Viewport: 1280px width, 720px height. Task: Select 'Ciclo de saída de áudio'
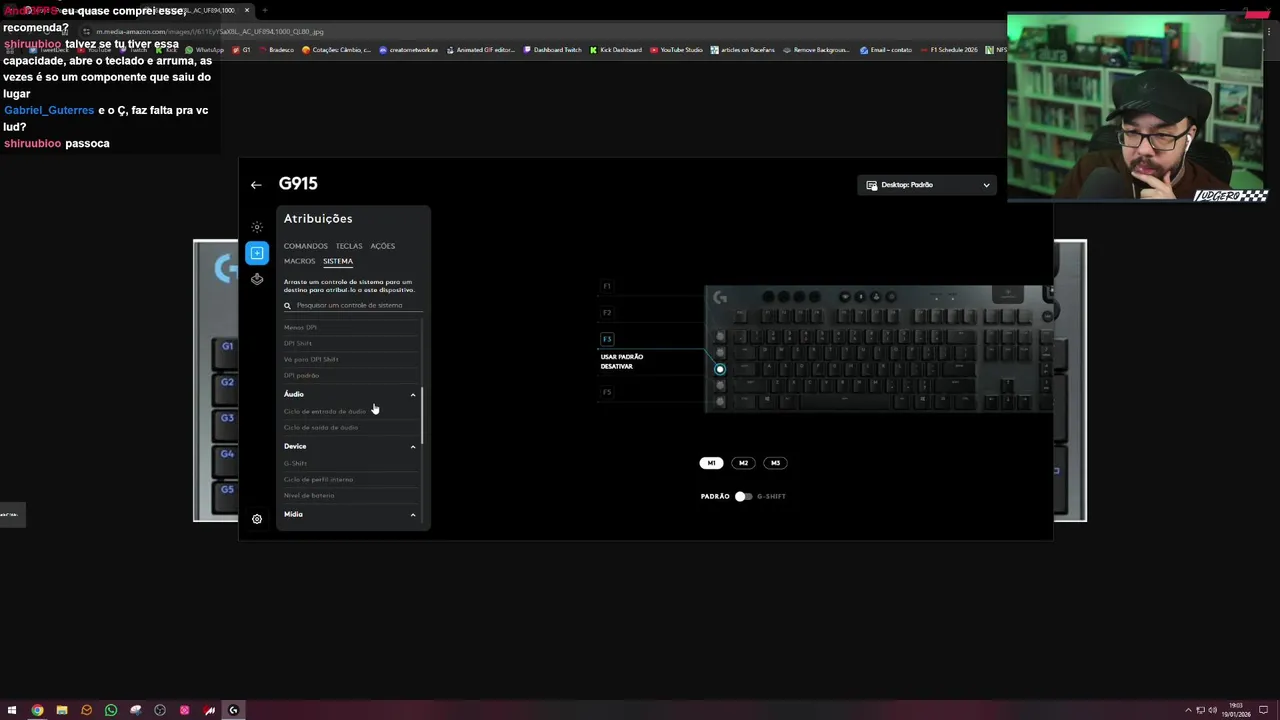(321, 427)
